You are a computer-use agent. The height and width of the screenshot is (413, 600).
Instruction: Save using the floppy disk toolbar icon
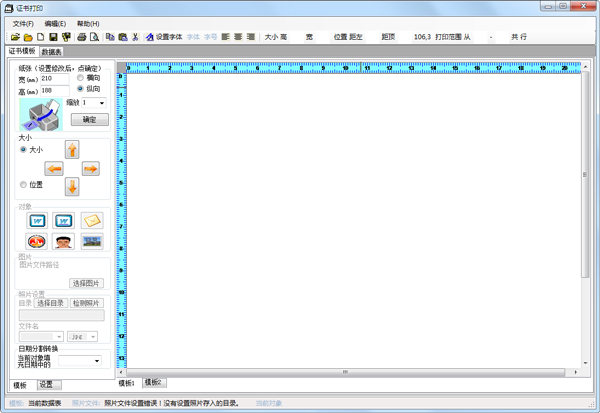pos(53,37)
